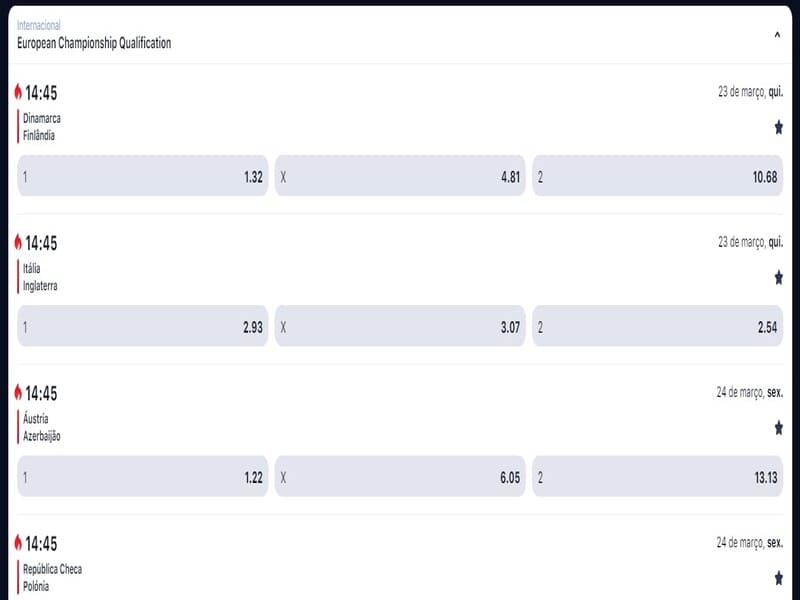Mark República Checa vs Polónia as favorite

[x=778, y=578]
